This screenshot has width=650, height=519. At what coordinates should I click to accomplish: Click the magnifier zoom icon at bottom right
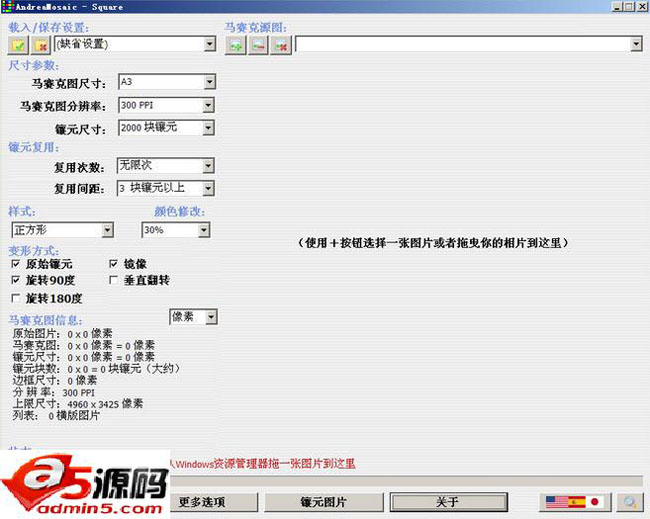click(x=630, y=502)
